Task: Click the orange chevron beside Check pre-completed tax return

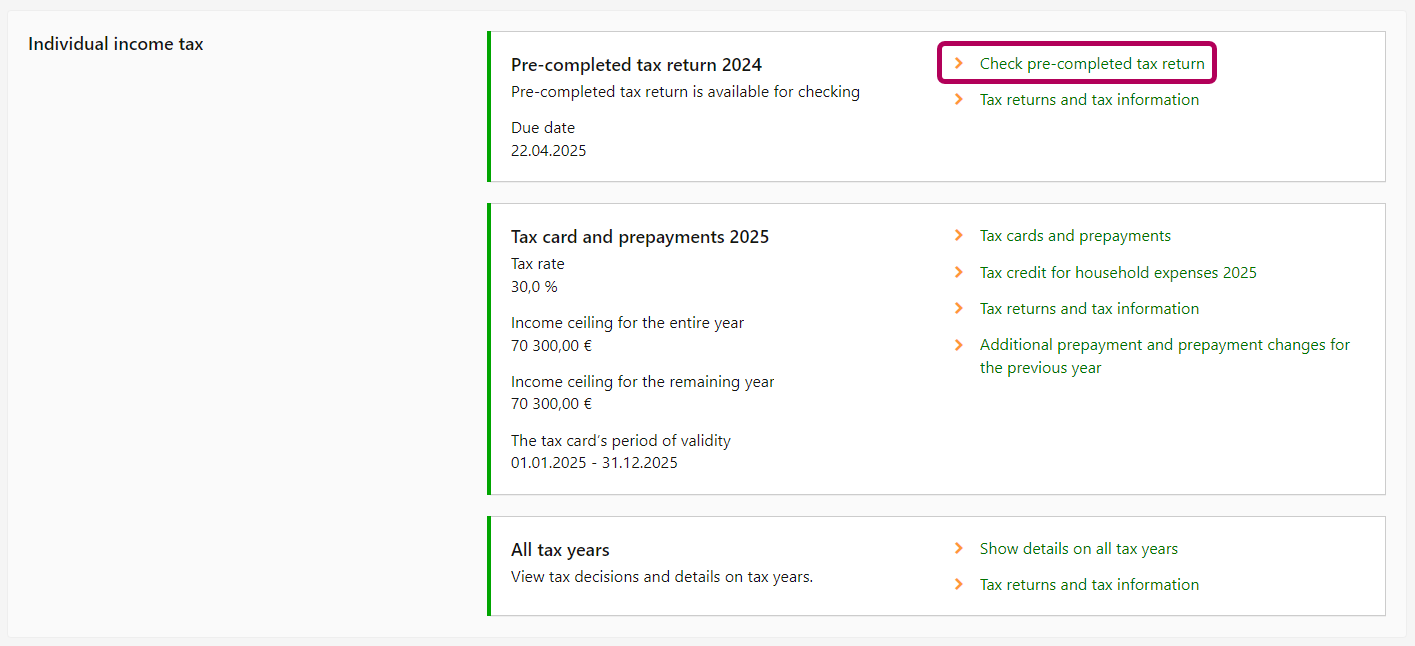Action: pos(959,63)
